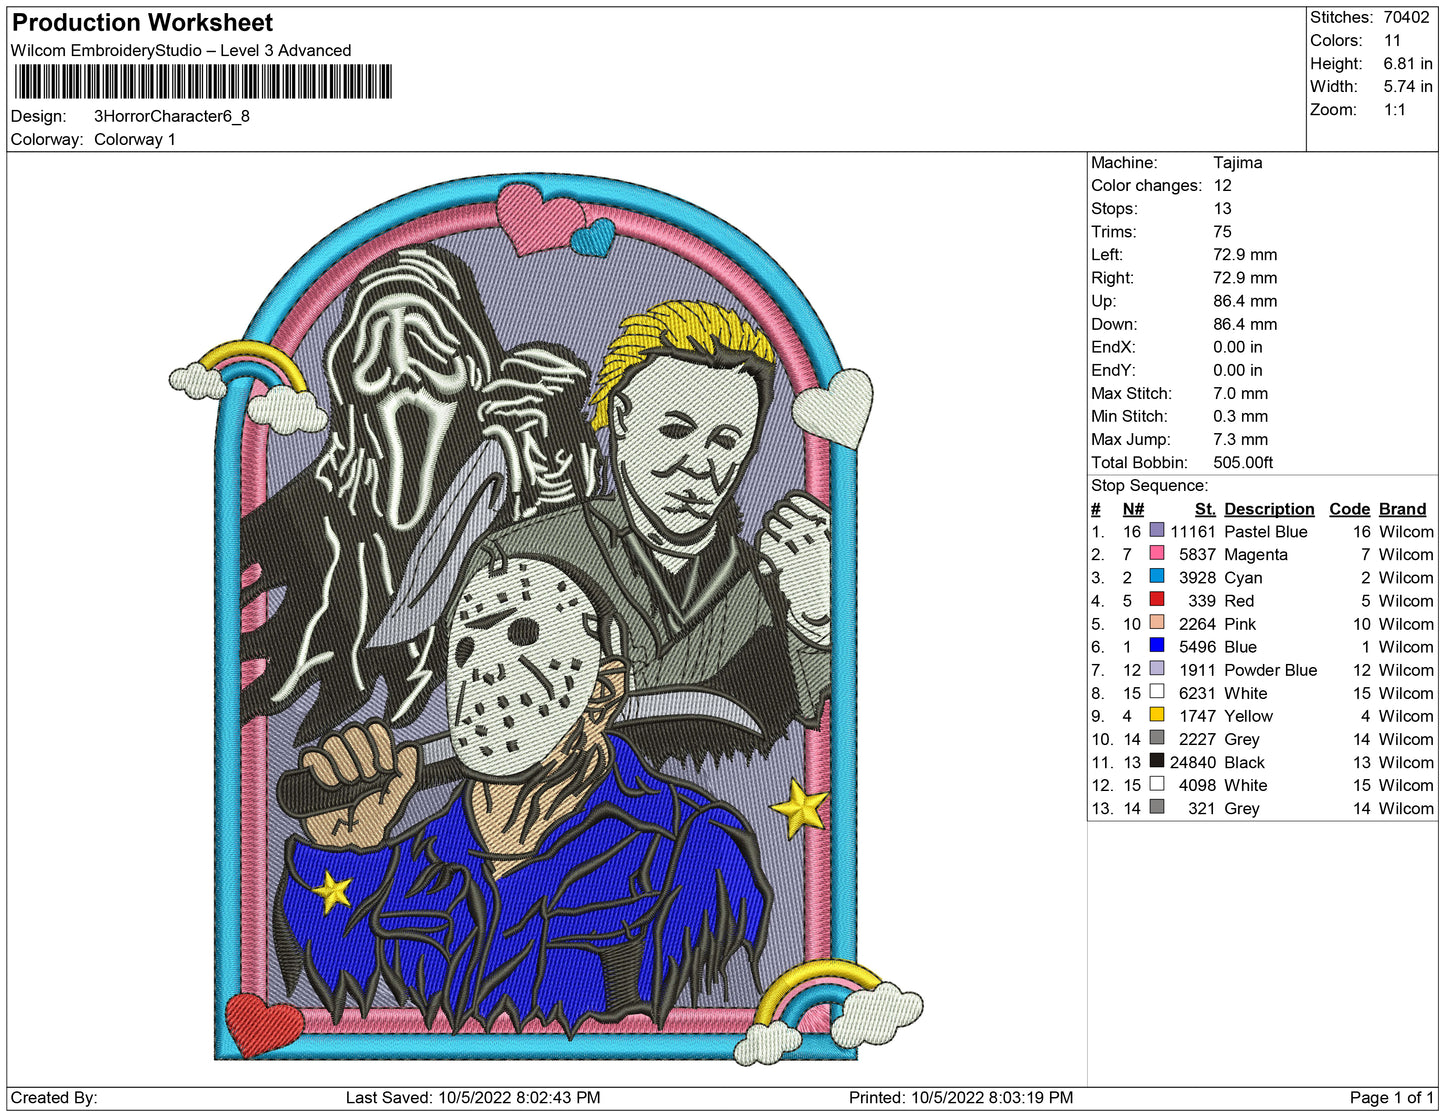Select the design name 3HorrorCharacter6_8

172,116
